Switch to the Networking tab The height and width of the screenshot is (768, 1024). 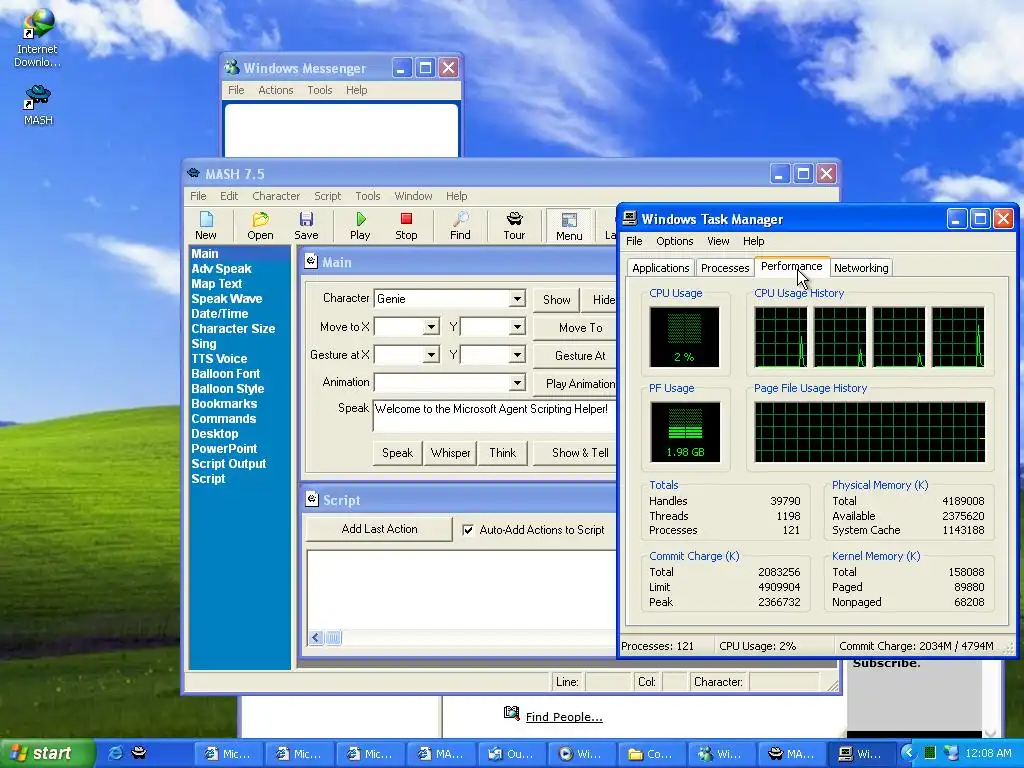tap(861, 268)
